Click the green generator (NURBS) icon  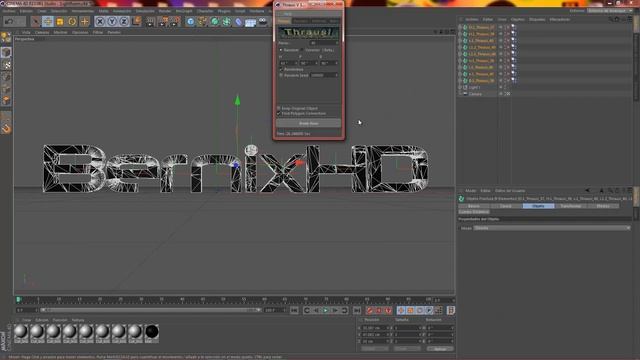point(214,21)
